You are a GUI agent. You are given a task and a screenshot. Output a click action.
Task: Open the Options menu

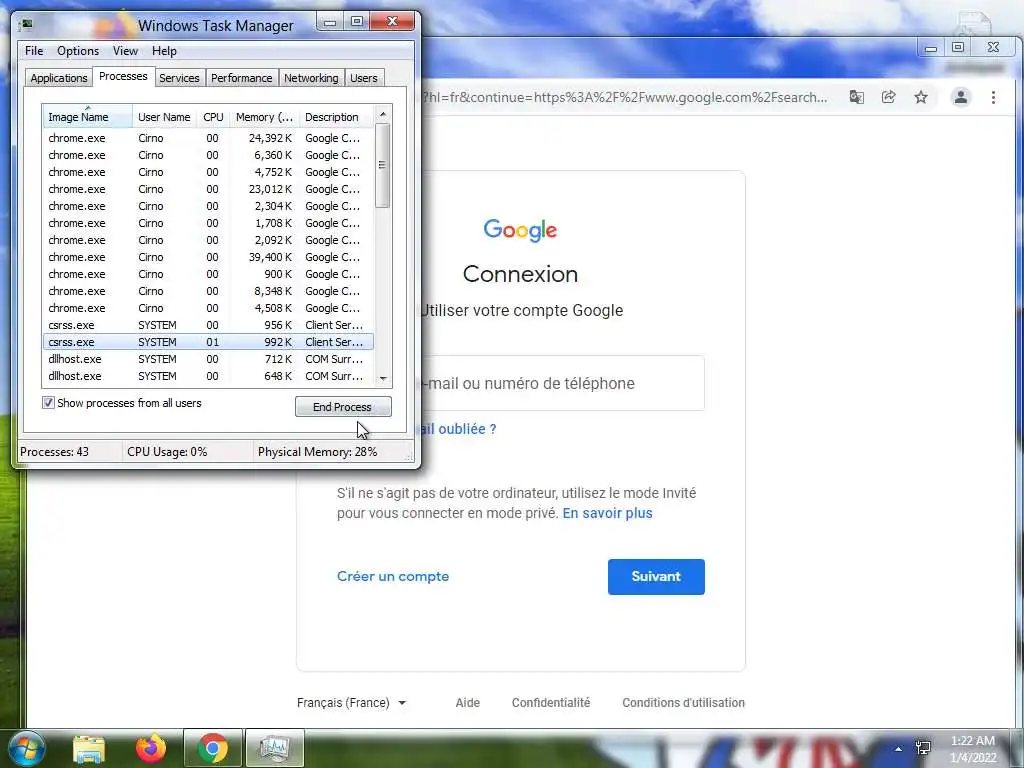pos(78,50)
